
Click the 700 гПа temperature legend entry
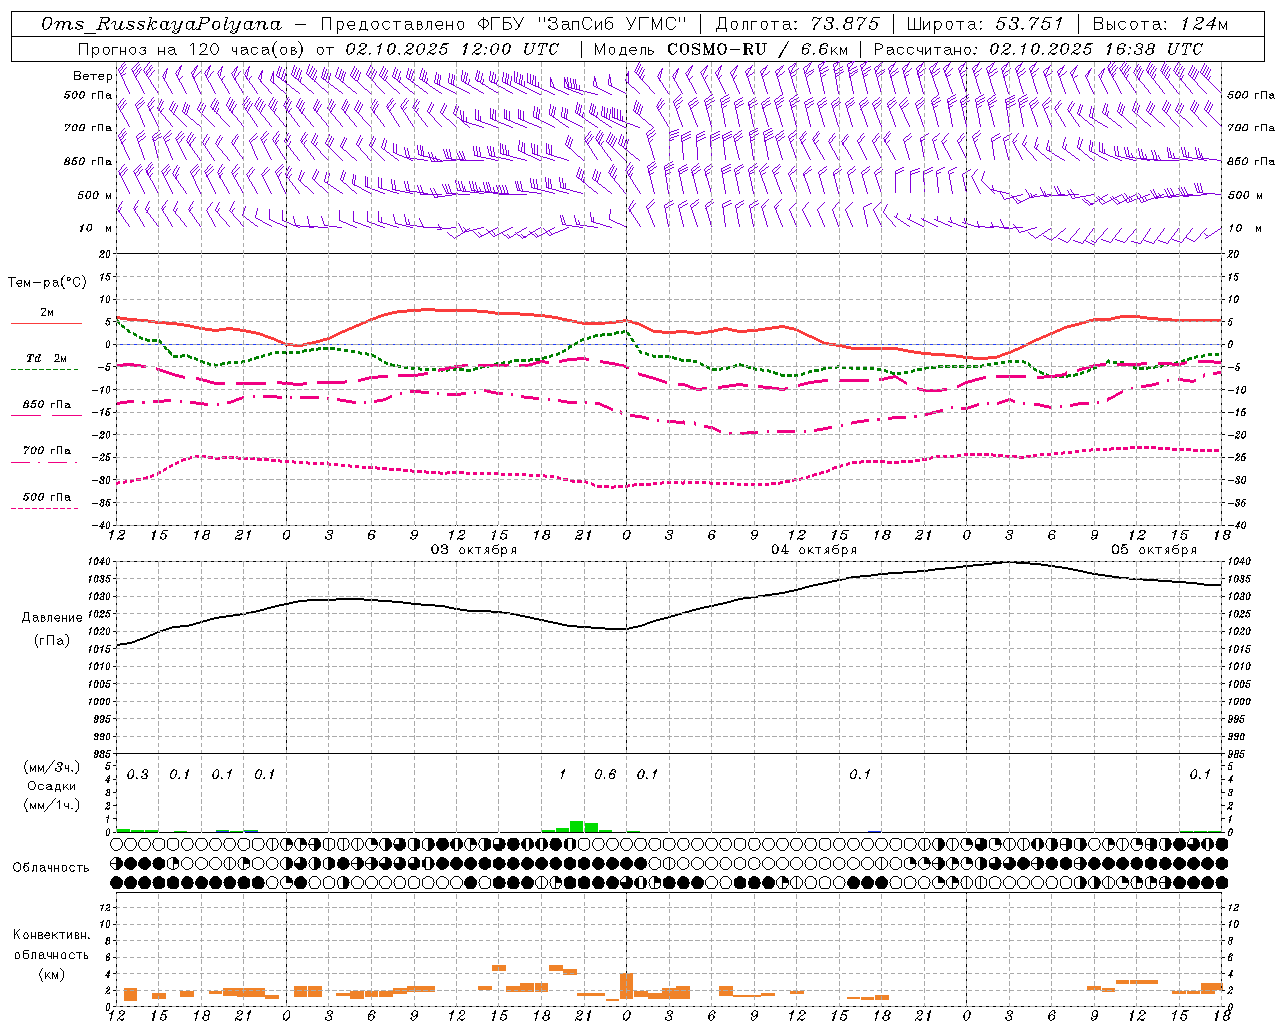pyautogui.click(x=47, y=450)
